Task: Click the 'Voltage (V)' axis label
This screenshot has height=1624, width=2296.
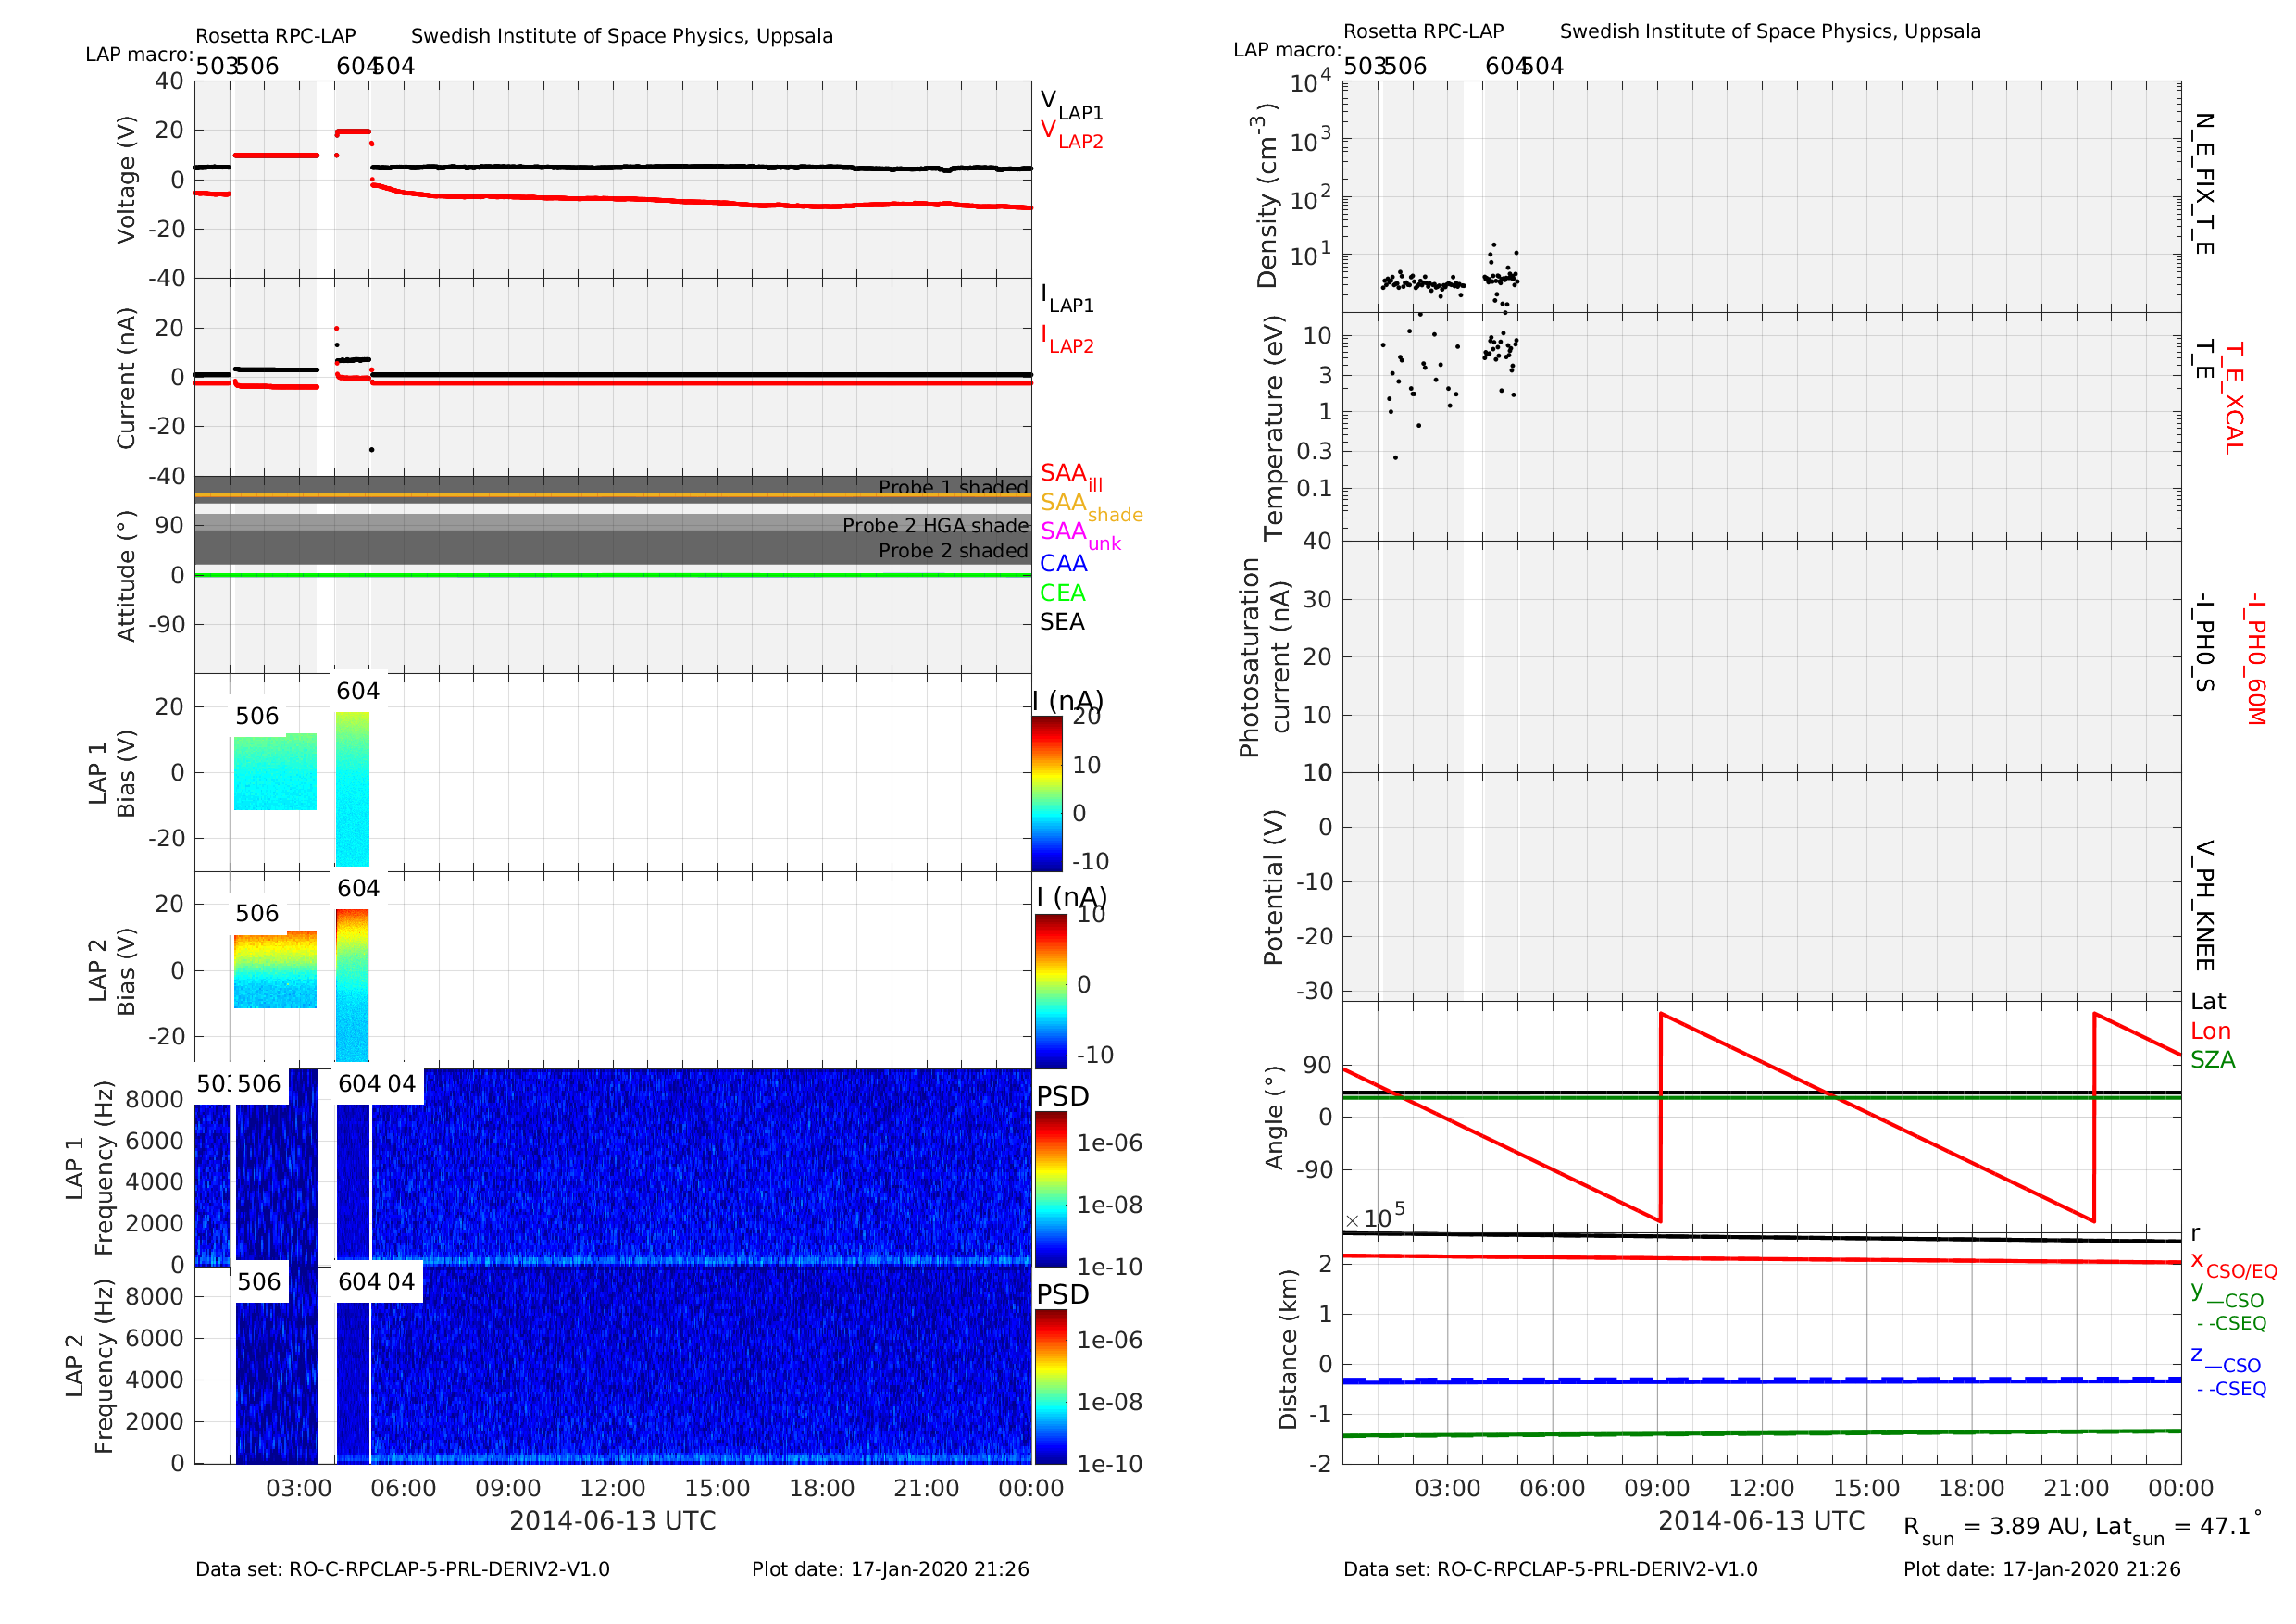Action: [126, 180]
